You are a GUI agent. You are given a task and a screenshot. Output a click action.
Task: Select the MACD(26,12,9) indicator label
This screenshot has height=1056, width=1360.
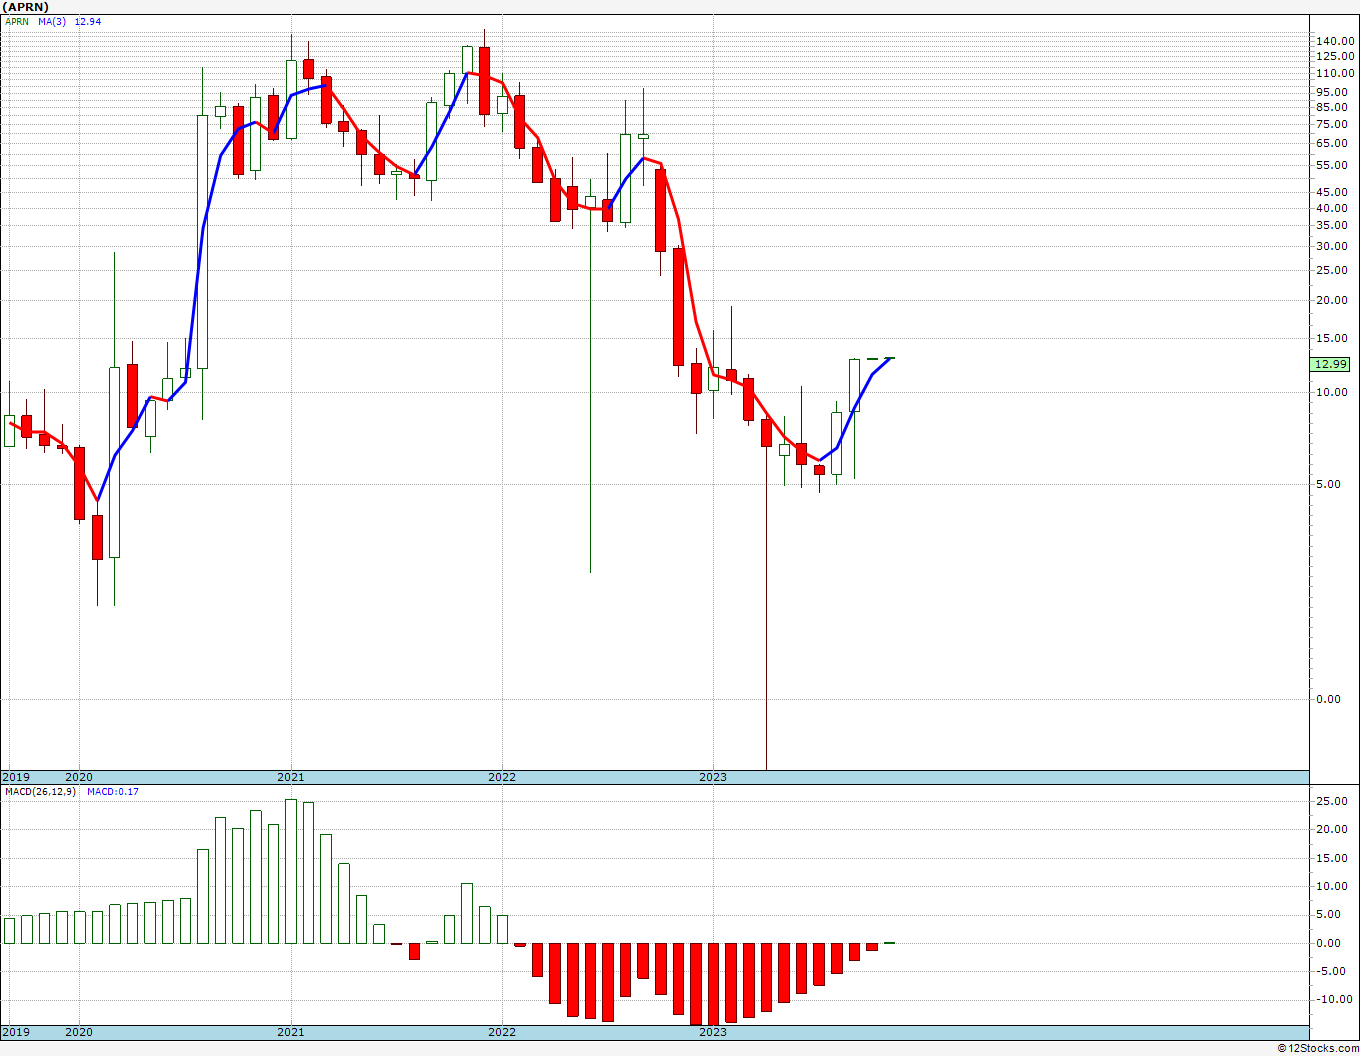click(x=41, y=791)
